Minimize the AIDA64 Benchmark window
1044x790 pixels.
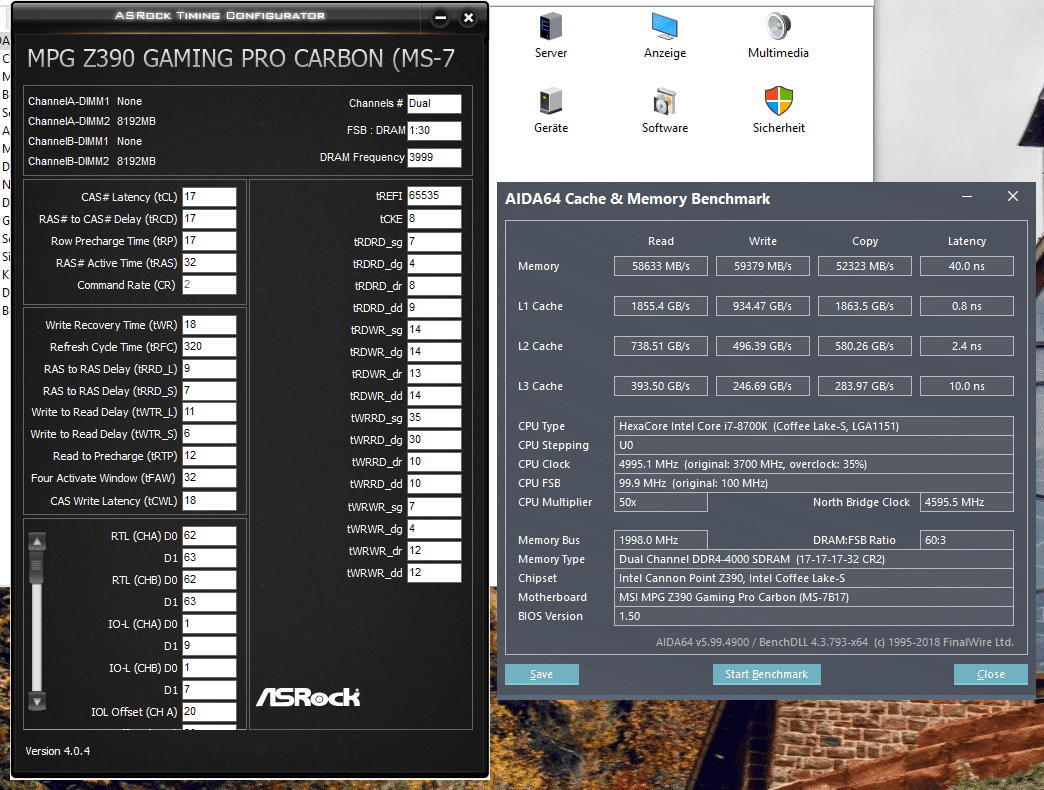coord(967,196)
